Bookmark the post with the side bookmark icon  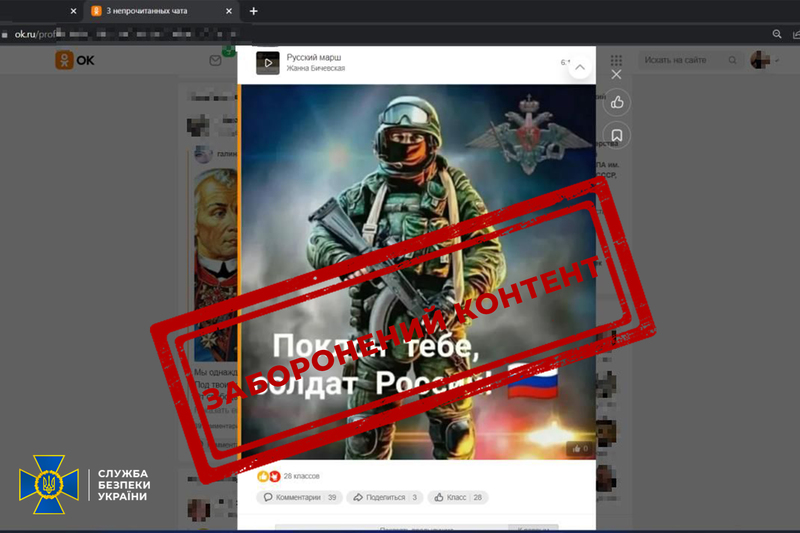click(x=617, y=135)
